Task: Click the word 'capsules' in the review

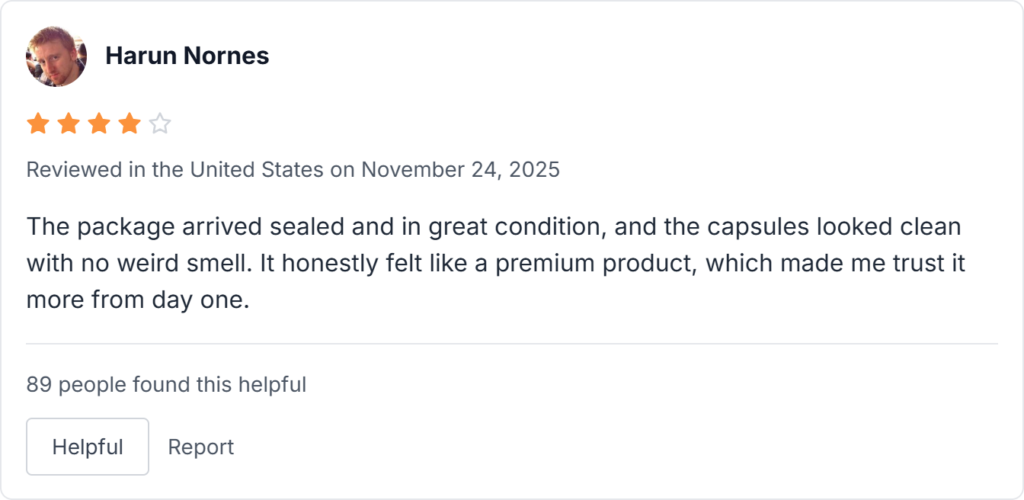Action: pos(774,227)
